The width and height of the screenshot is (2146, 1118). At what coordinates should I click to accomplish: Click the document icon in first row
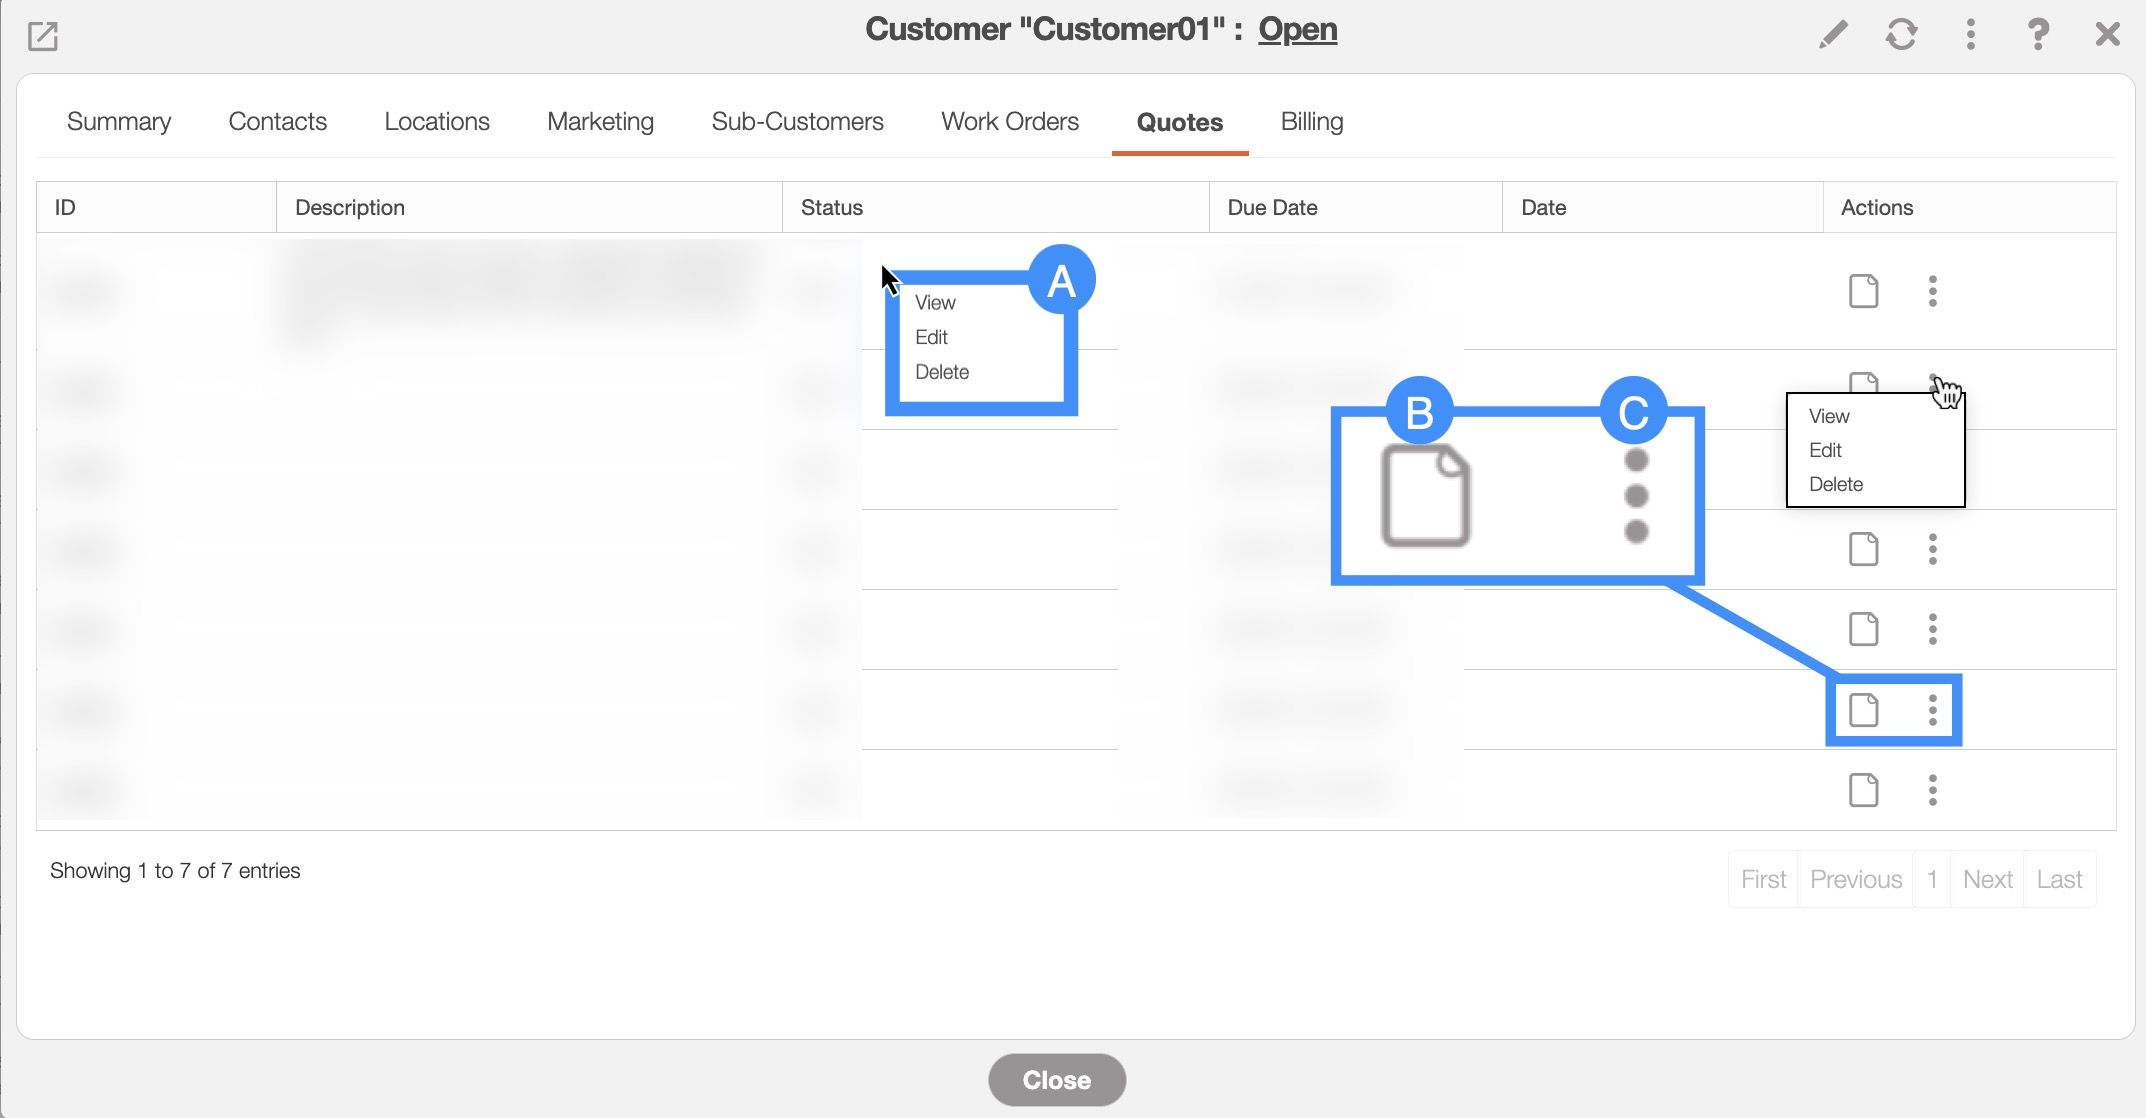(1863, 291)
